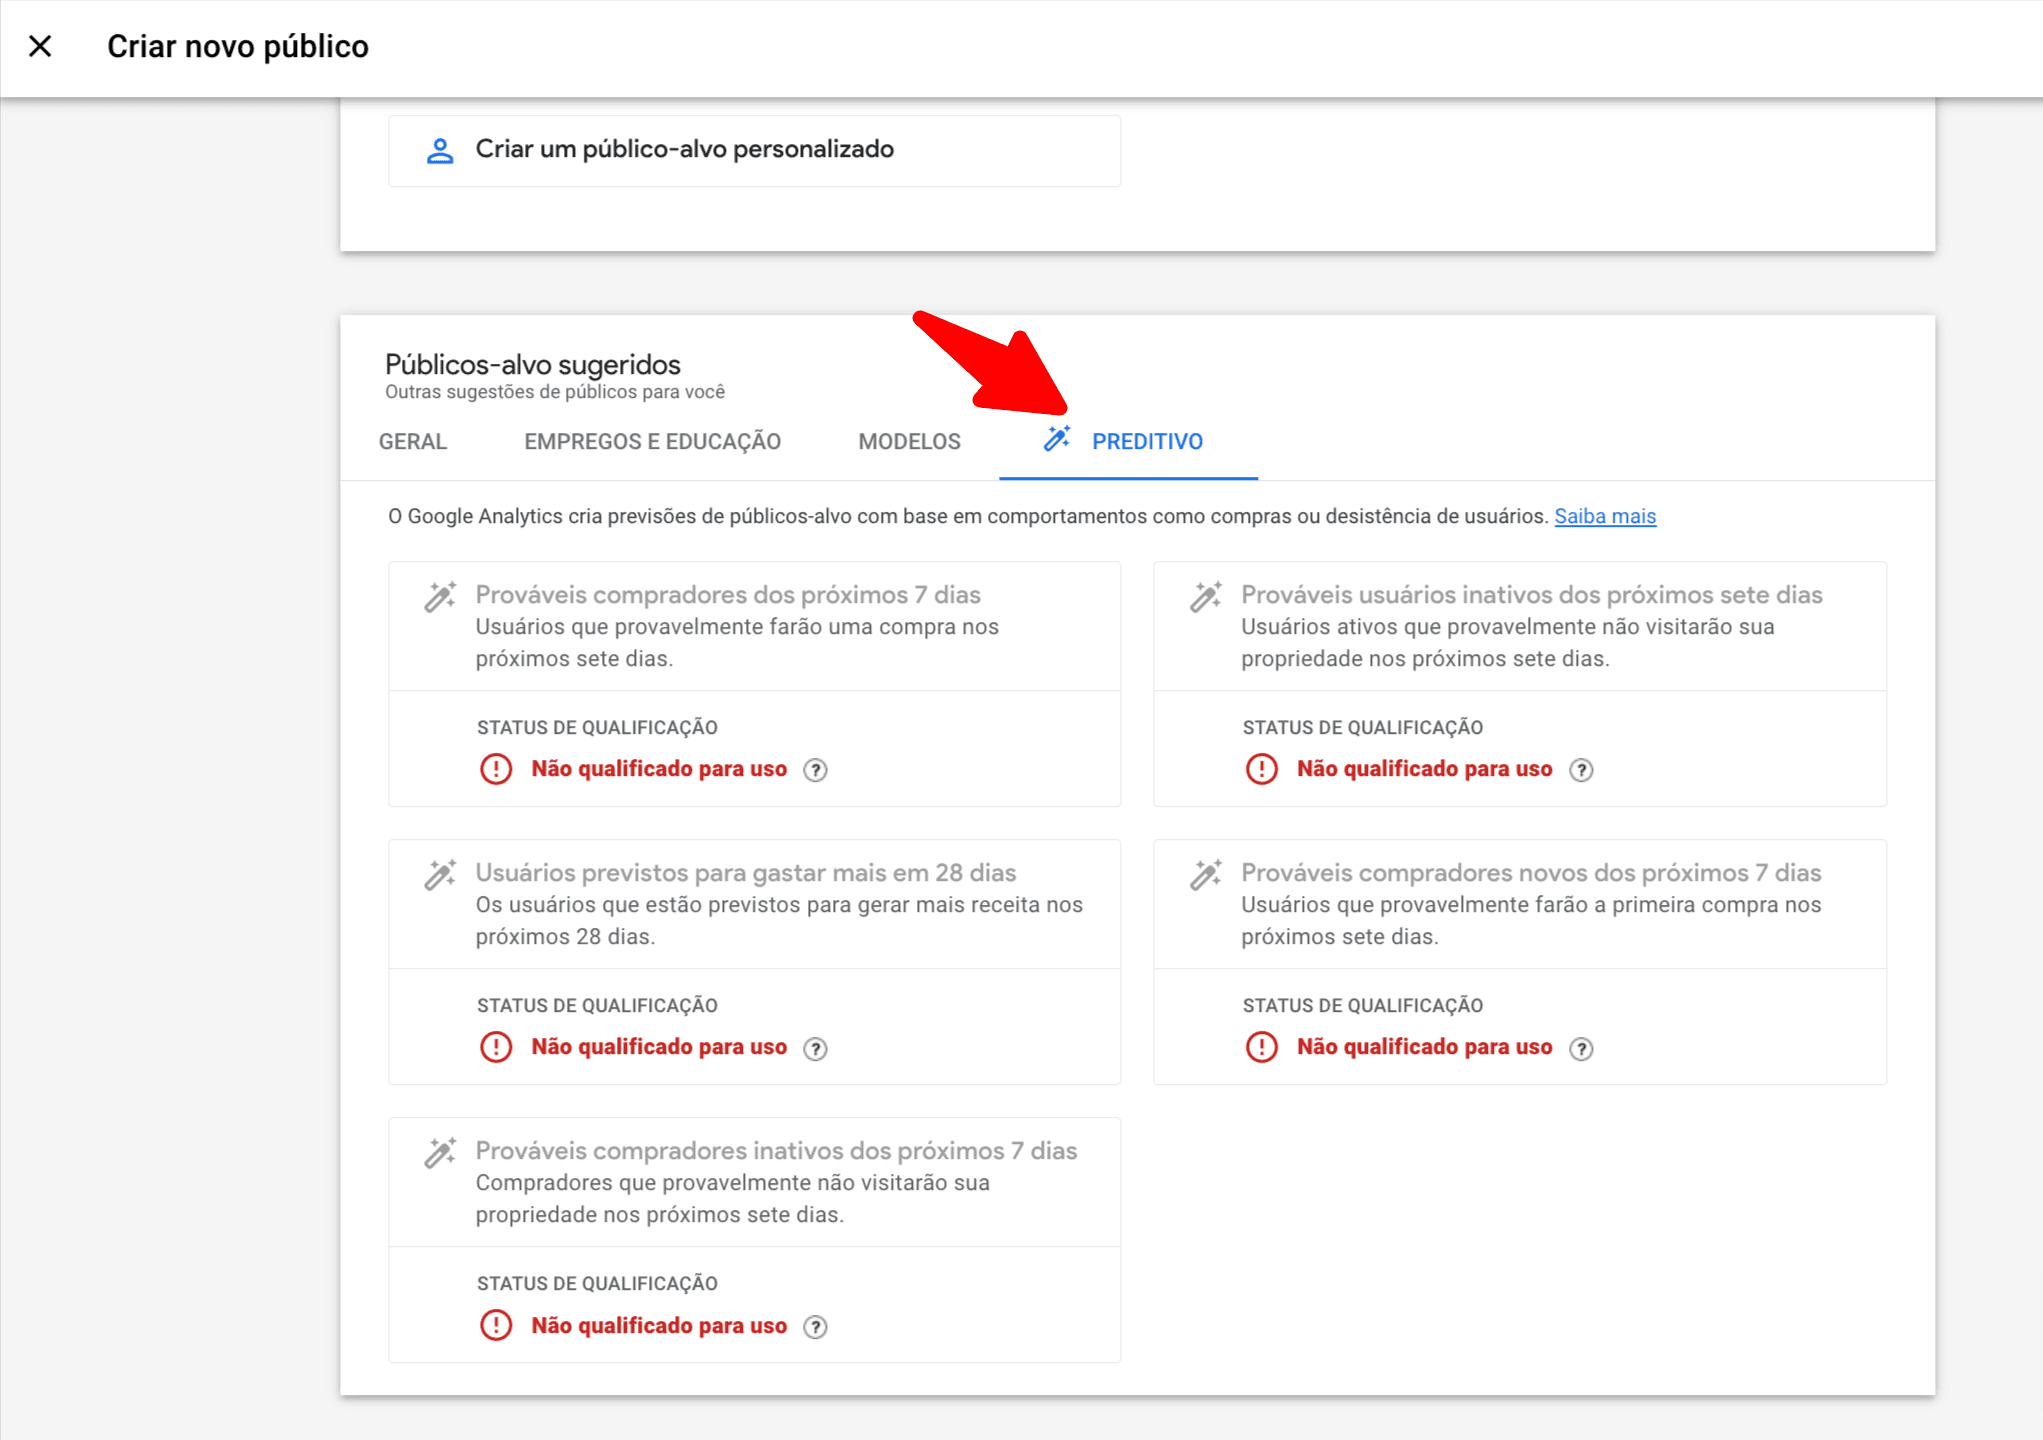This screenshot has height=1440, width=2043.
Task: Click the magic wand icon on PREDITIVO tab
Action: click(x=1056, y=441)
